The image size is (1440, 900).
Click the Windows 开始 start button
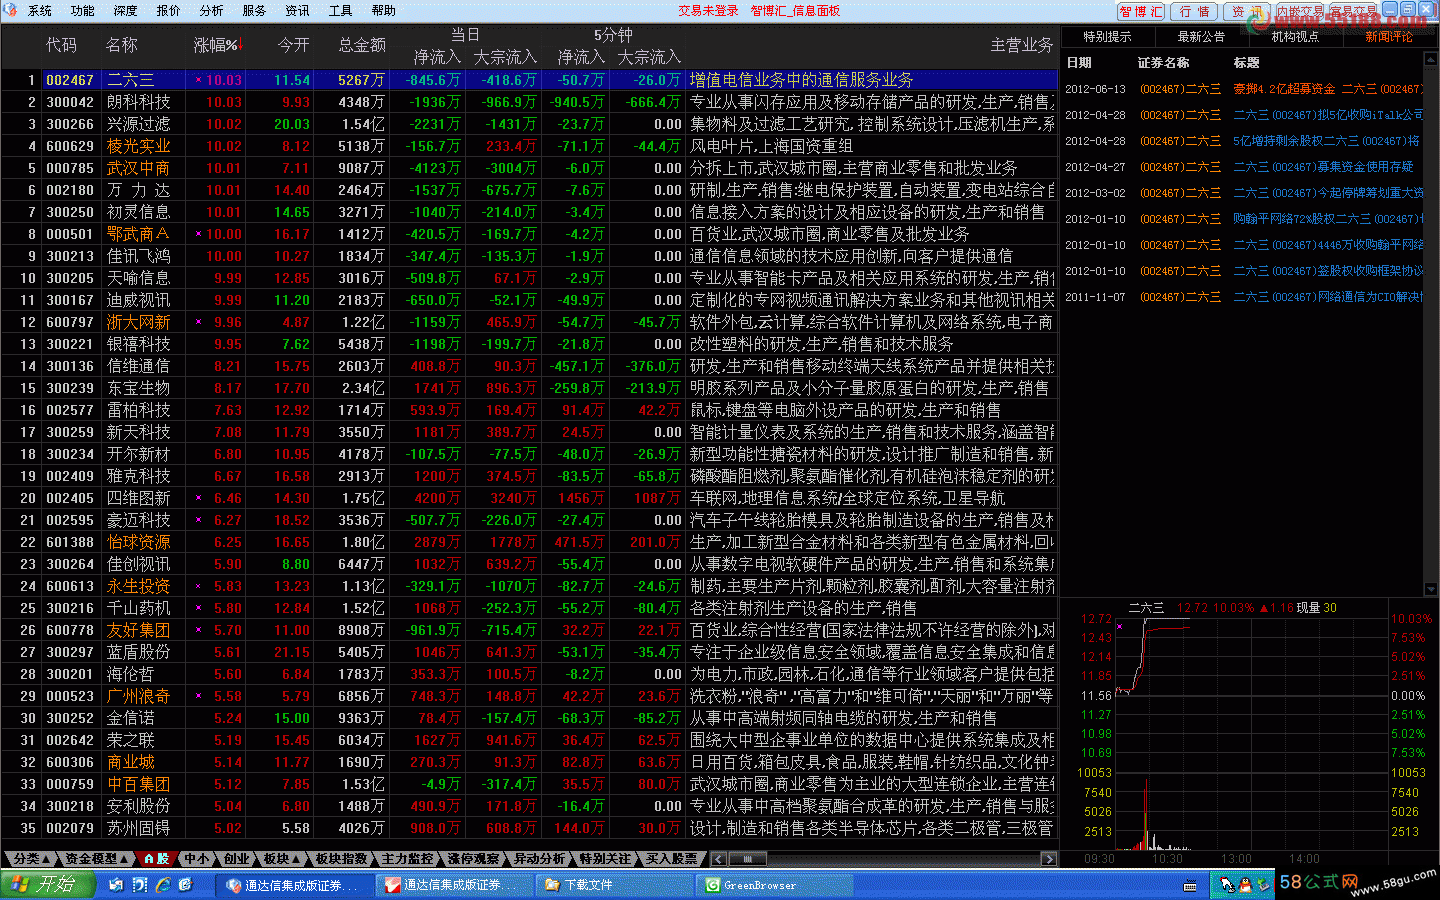[47, 885]
